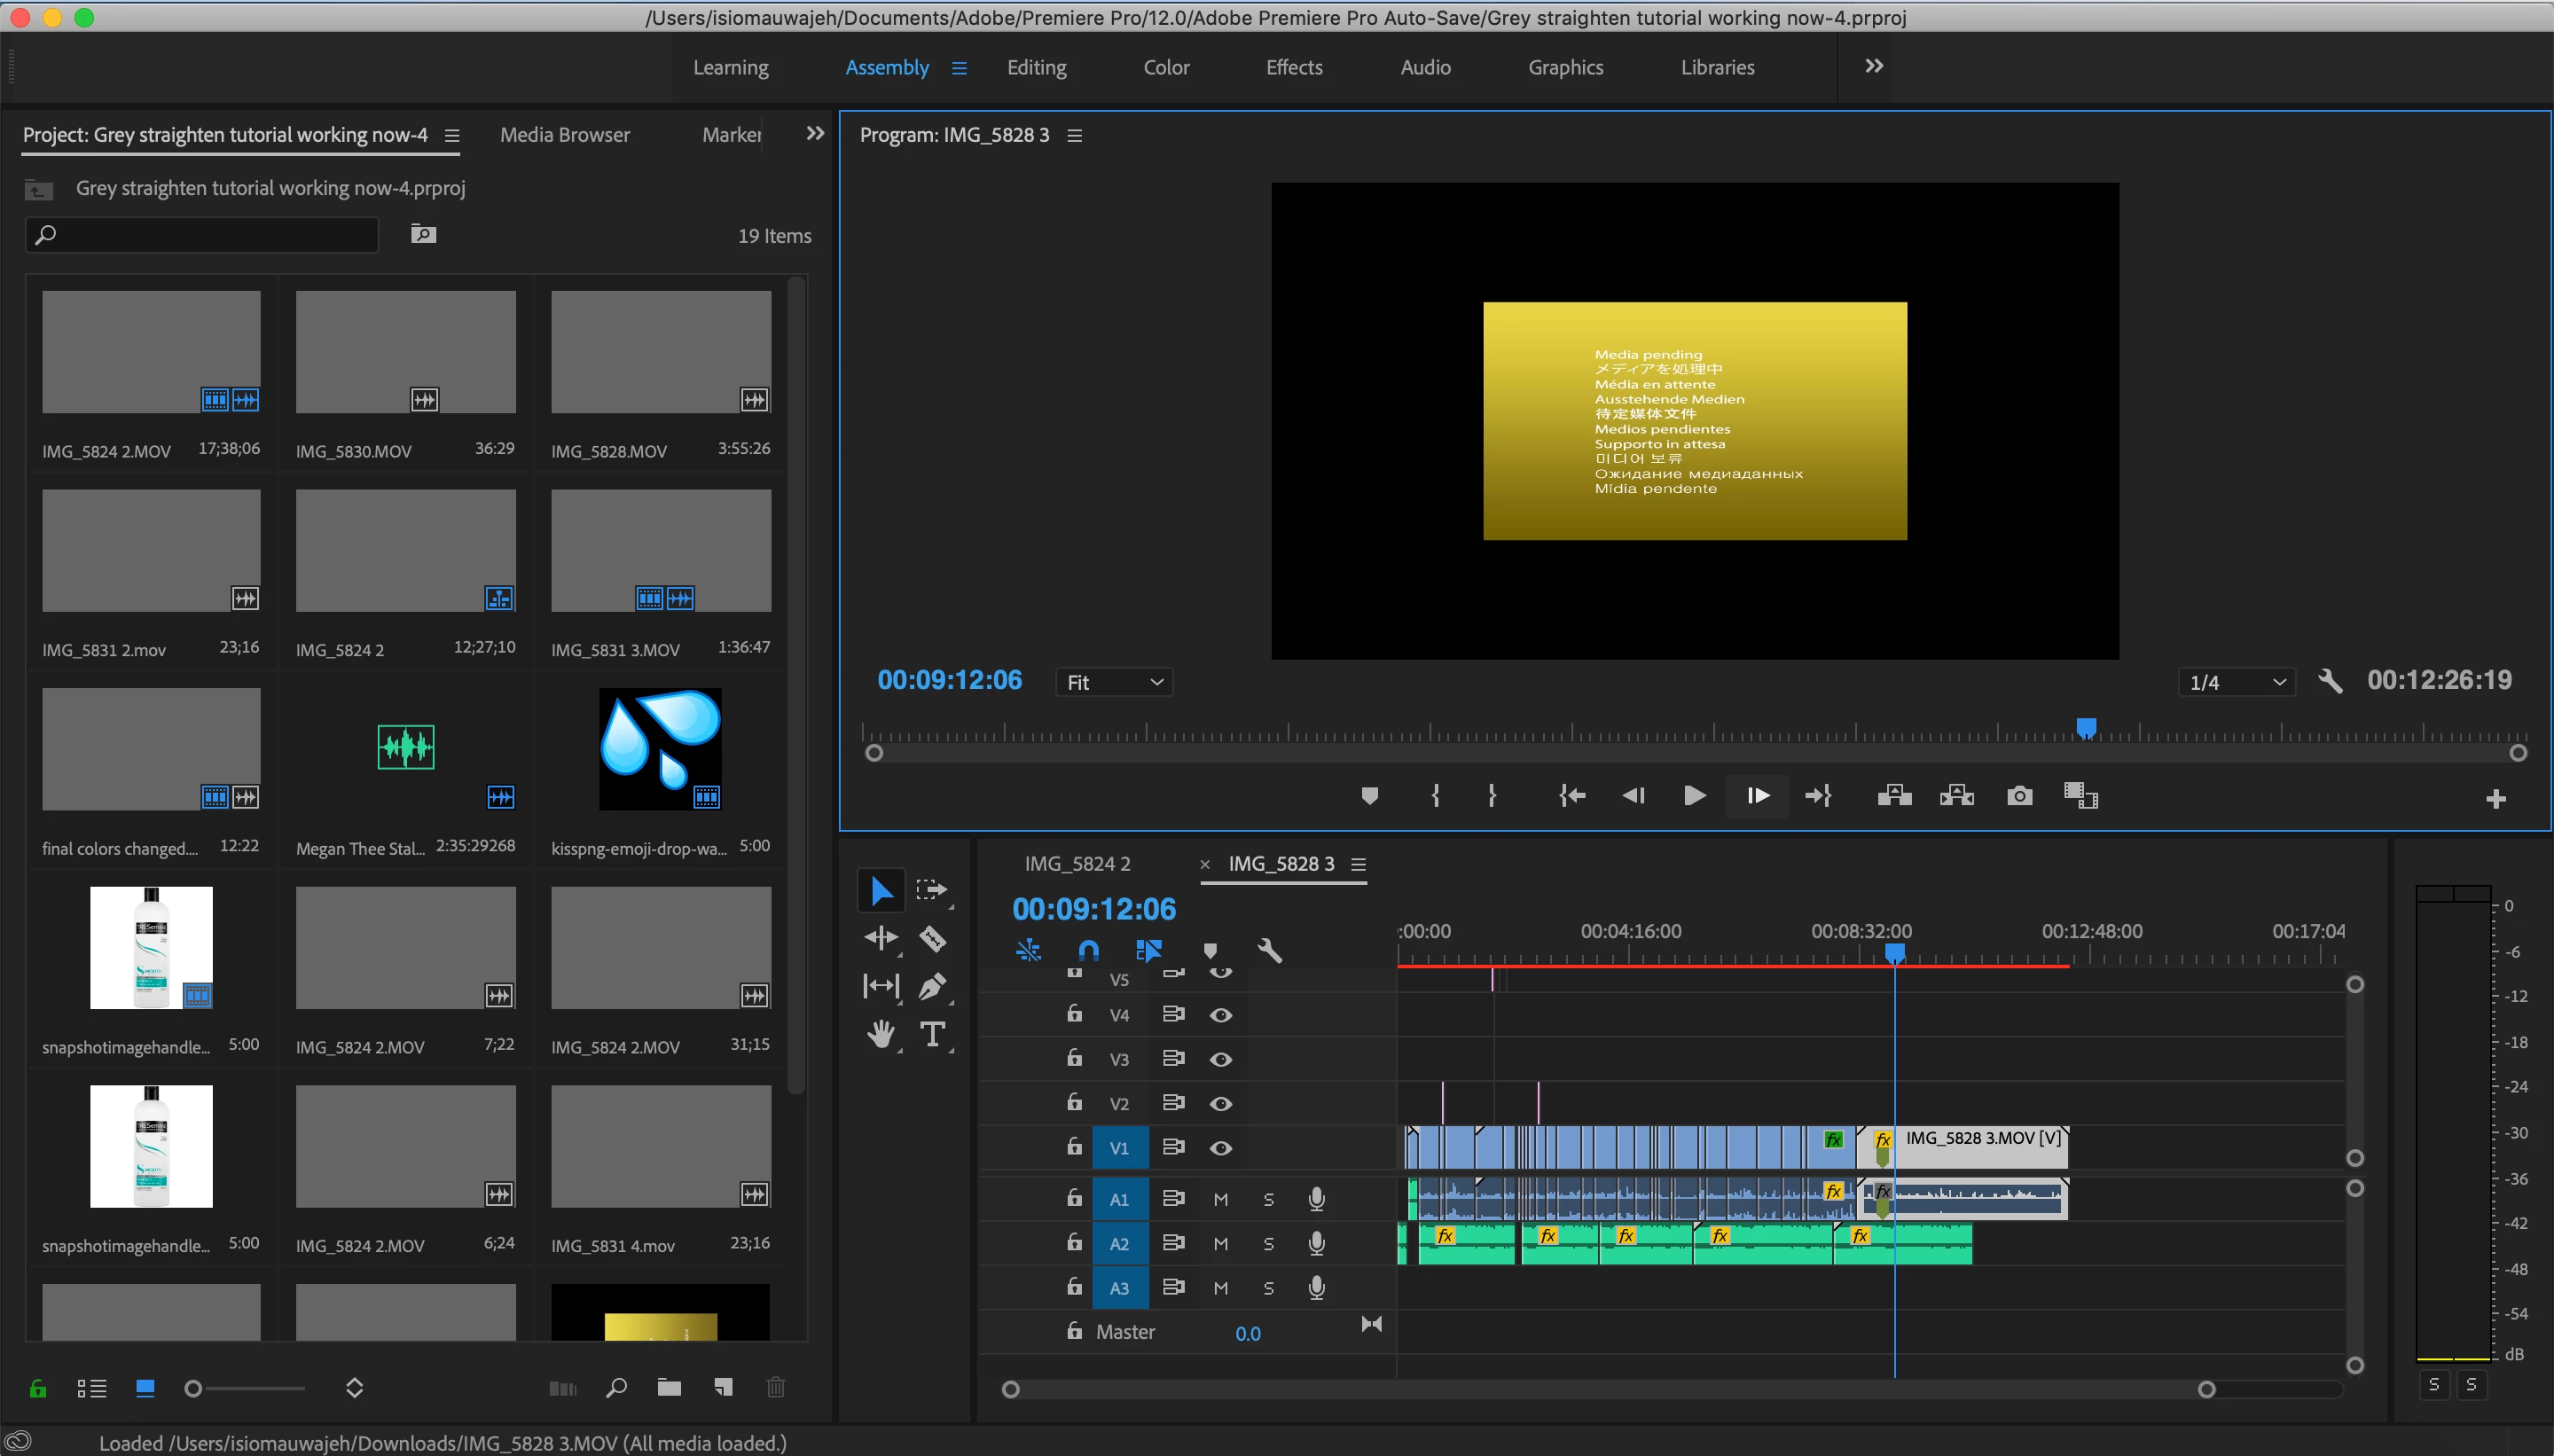Select the Razor tool
The image size is (2554, 1456).
coord(932,938)
